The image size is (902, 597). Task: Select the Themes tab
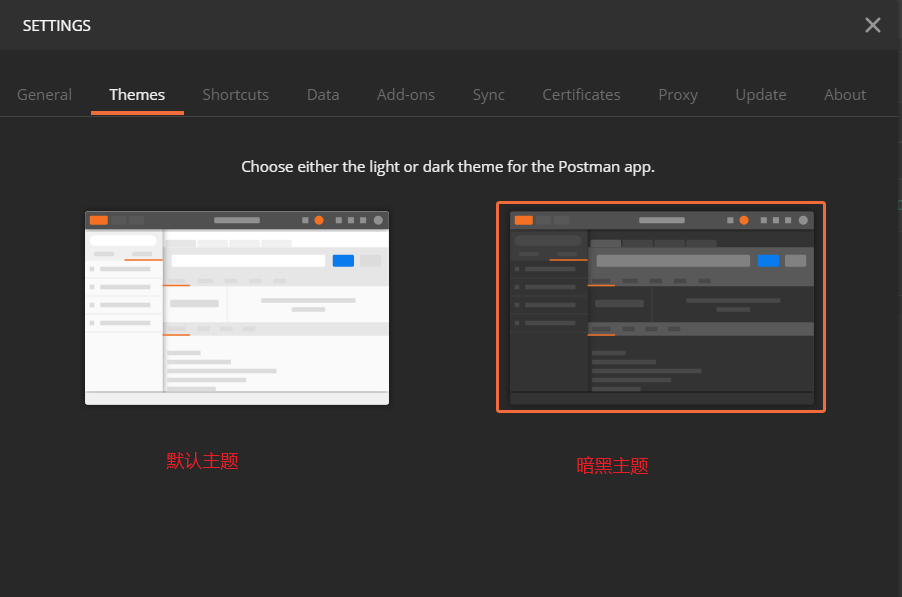tap(137, 94)
